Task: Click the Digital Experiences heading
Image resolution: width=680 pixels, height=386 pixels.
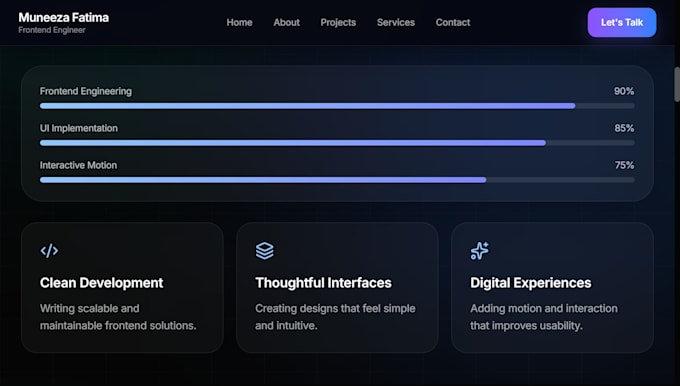Action: click(x=530, y=283)
